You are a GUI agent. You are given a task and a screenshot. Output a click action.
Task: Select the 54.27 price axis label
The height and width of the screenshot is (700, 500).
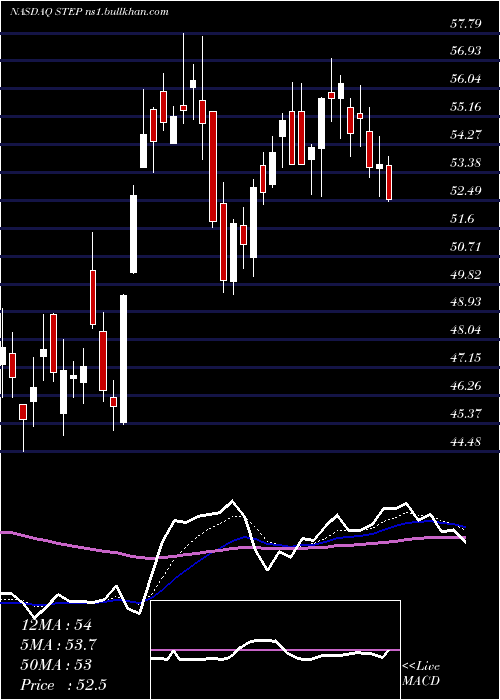point(466,134)
